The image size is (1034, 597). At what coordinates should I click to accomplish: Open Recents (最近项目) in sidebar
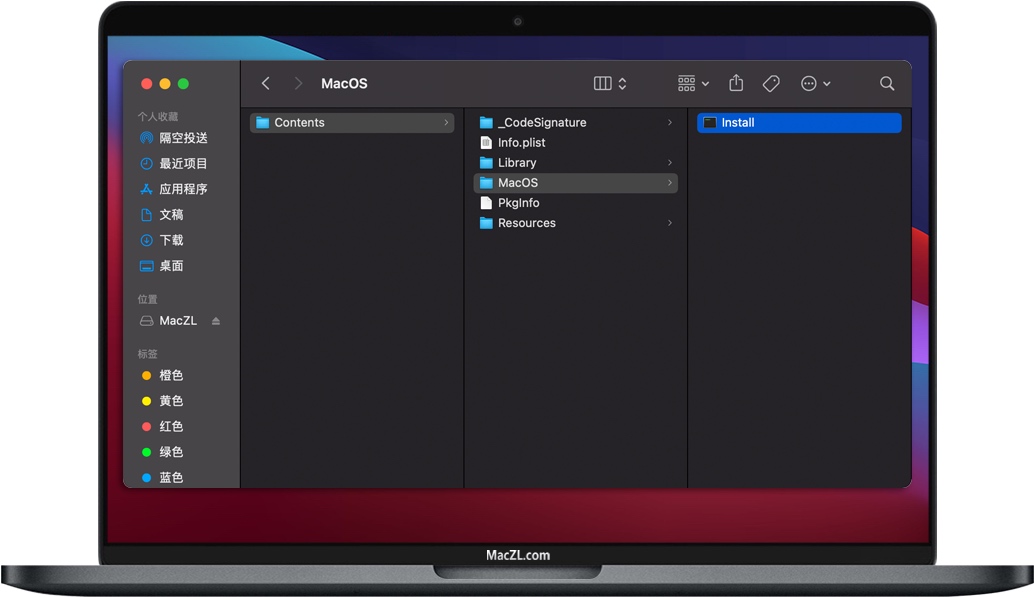183,164
